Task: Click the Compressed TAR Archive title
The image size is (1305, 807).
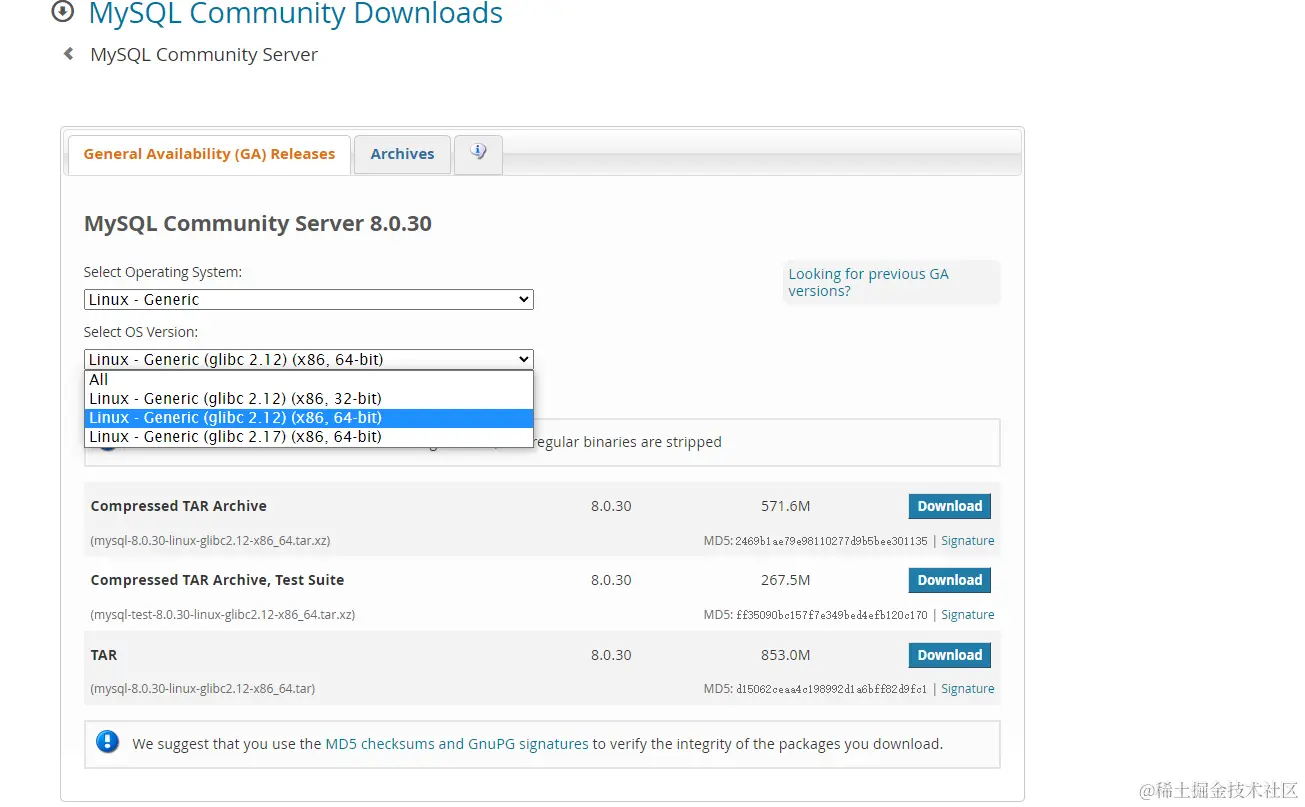Action: (x=178, y=506)
